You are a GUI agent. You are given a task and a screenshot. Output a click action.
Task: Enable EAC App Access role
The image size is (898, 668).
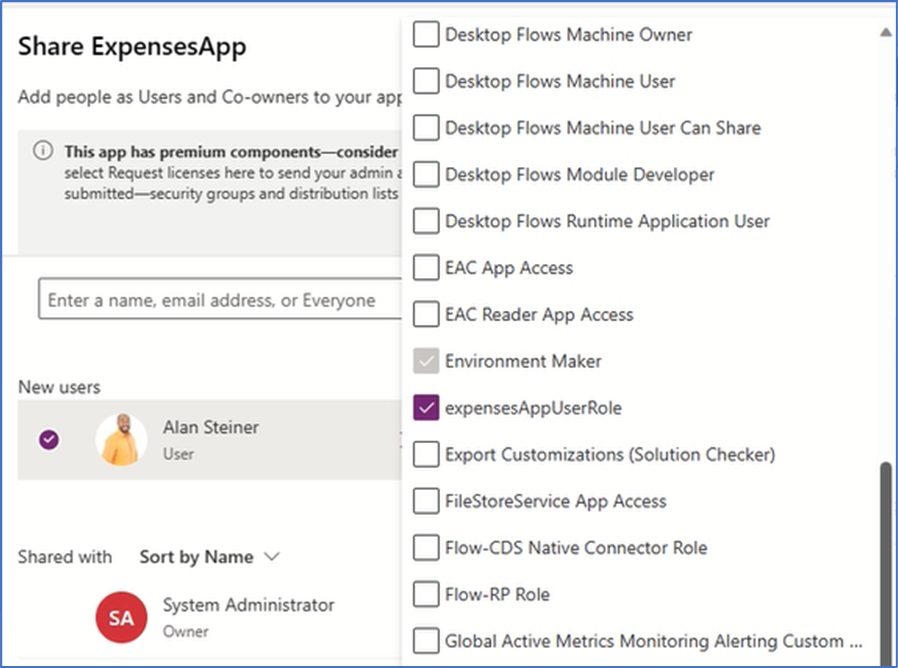426,268
